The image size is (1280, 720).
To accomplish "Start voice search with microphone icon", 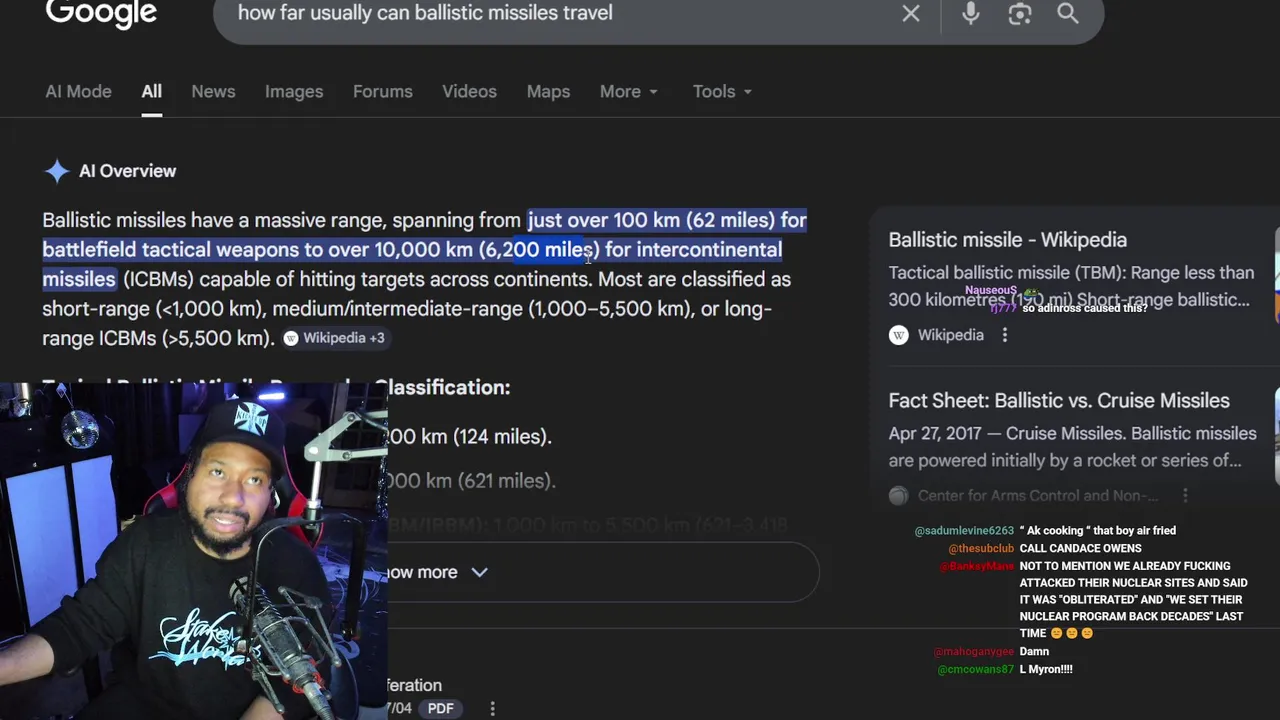I will pyautogui.click(x=970, y=13).
